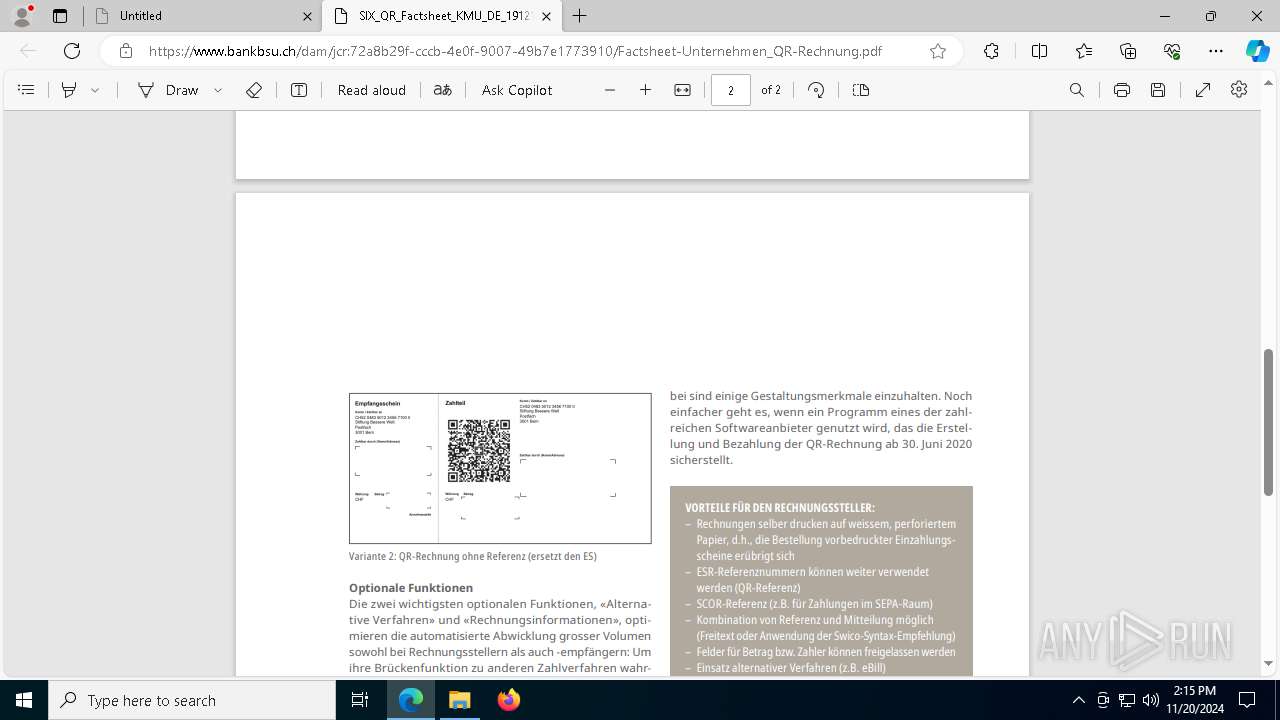Viewport: 1280px width, 720px height.
Task: Close the Untitled tab
Action: coord(307,16)
